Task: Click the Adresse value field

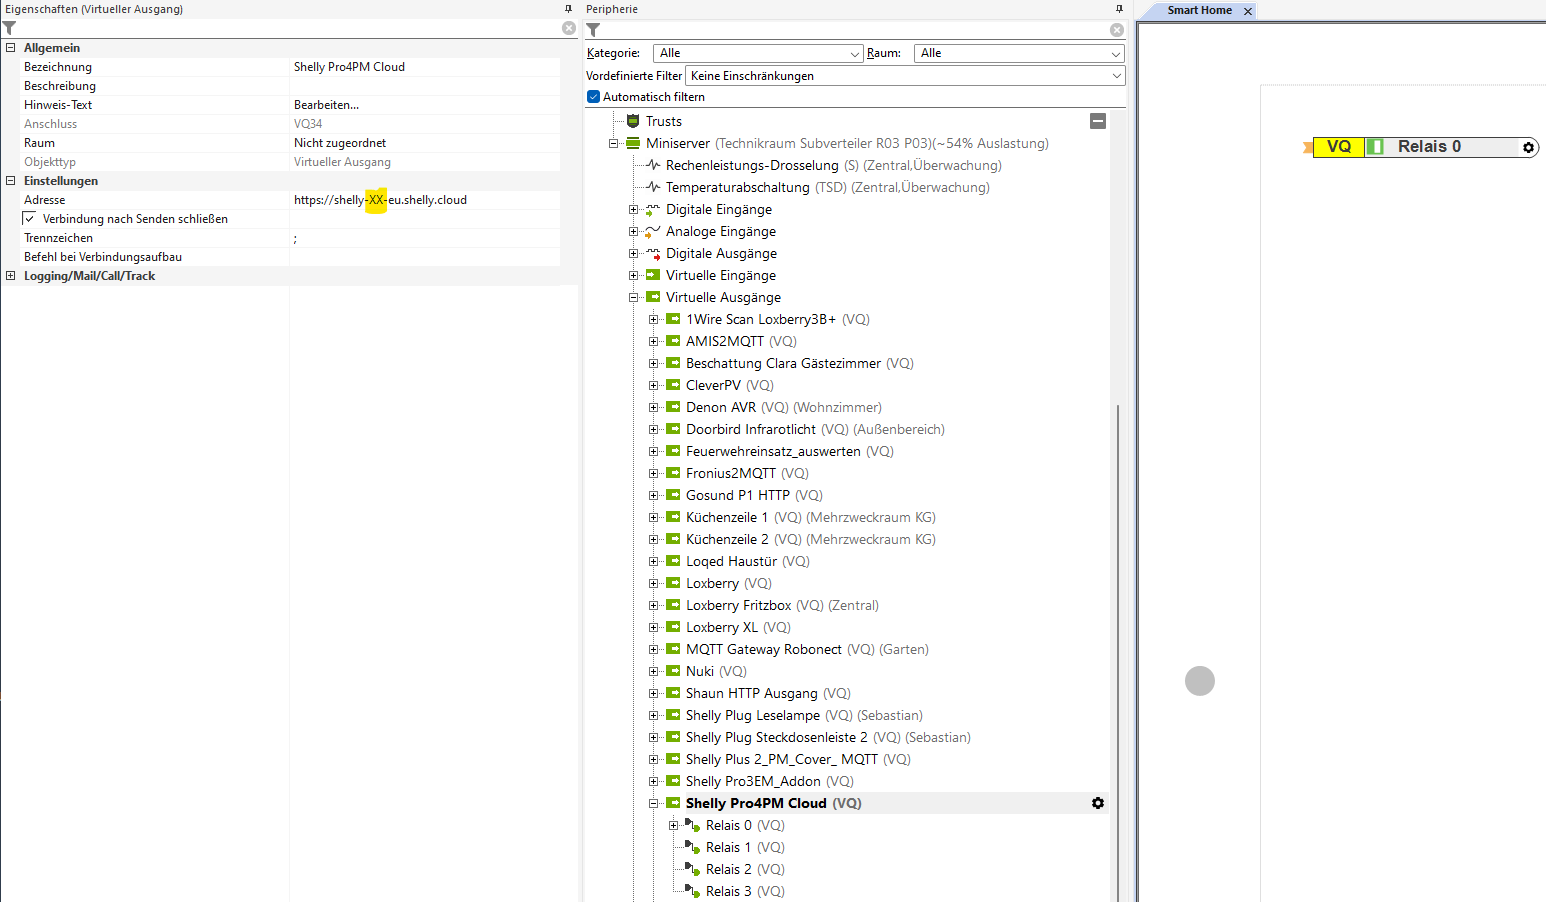Action: pos(425,200)
